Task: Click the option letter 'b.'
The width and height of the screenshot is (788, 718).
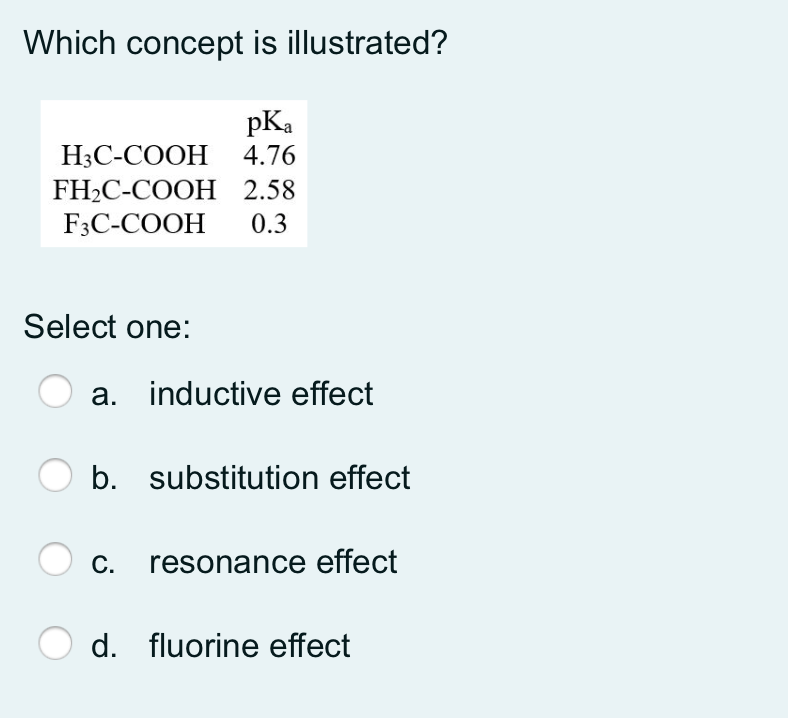Action: click(x=104, y=477)
